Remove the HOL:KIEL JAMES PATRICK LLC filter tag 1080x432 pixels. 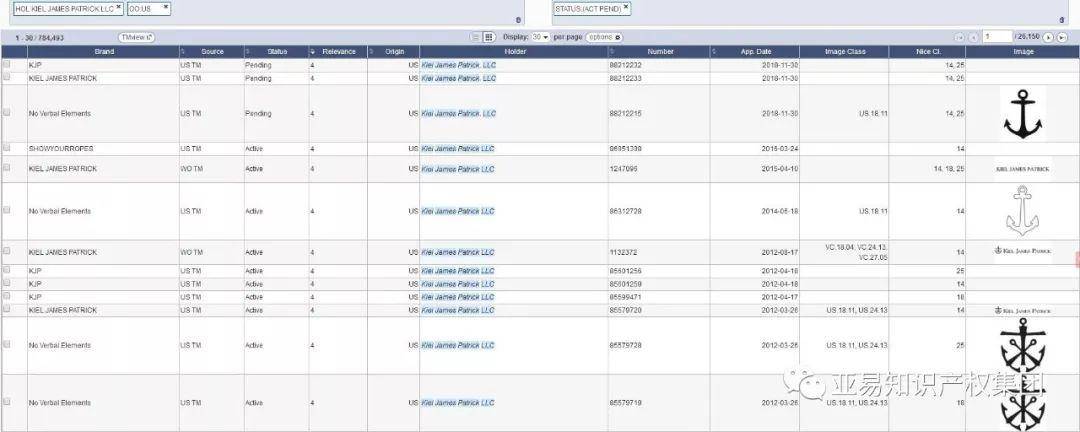pos(118,7)
